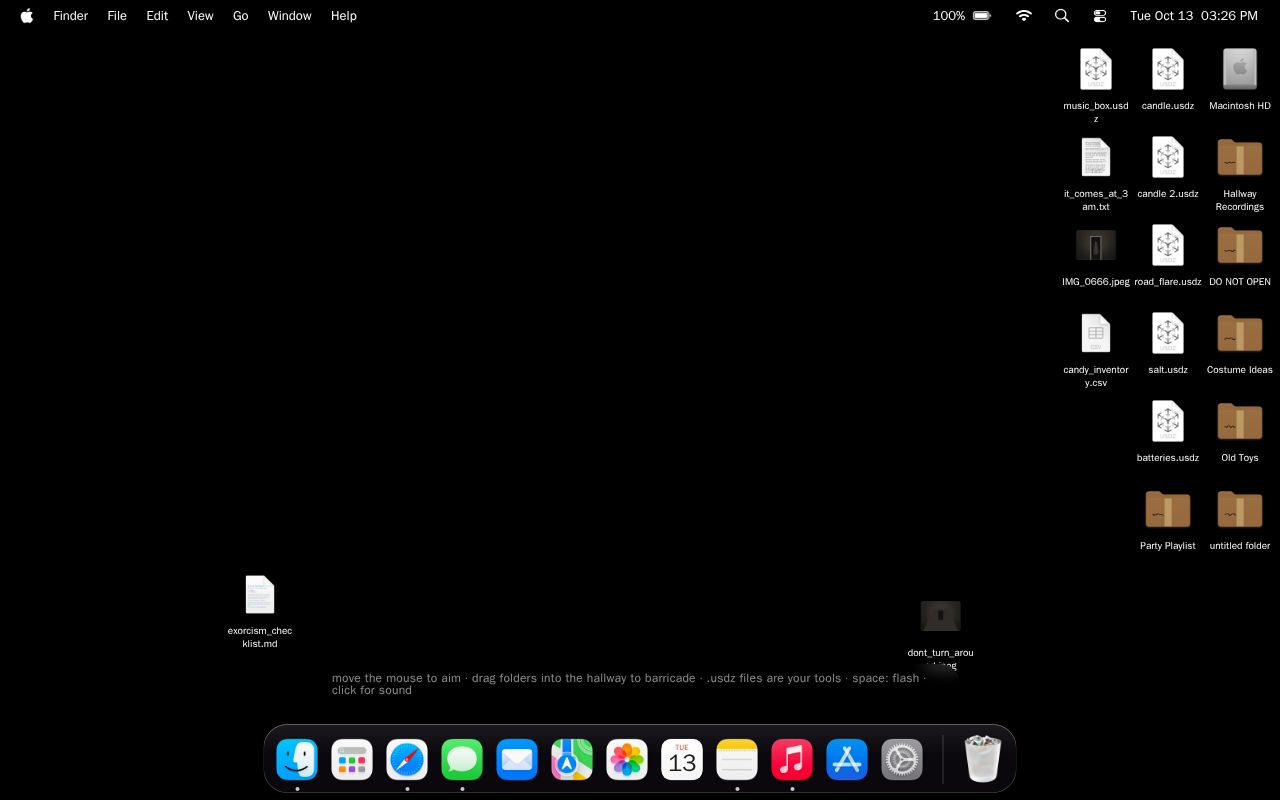Open Messages from the Dock
Image resolution: width=1280 pixels, height=800 pixels.
(x=462, y=760)
